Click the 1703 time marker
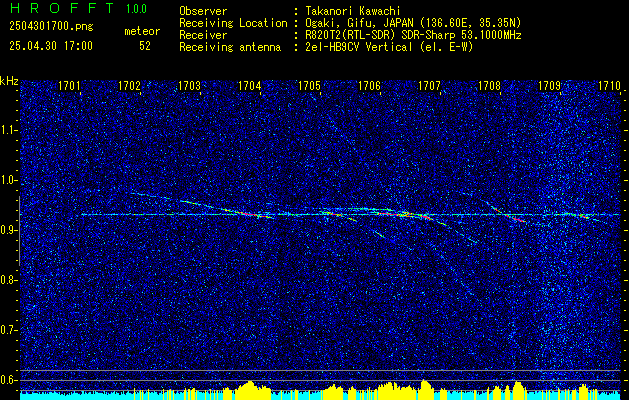This screenshot has height=400, width=629. click(x=189, y=85)
